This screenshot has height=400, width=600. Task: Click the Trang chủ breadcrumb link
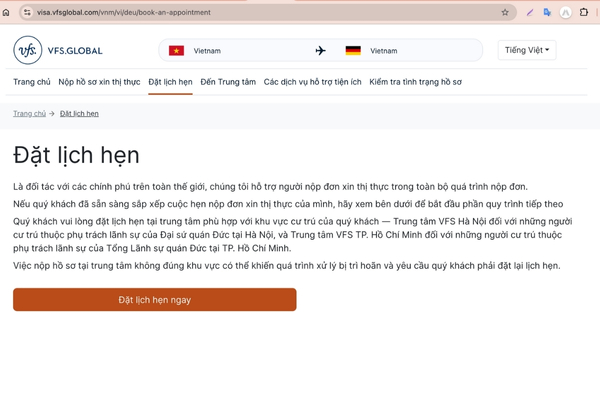click(x=29, y=114)
